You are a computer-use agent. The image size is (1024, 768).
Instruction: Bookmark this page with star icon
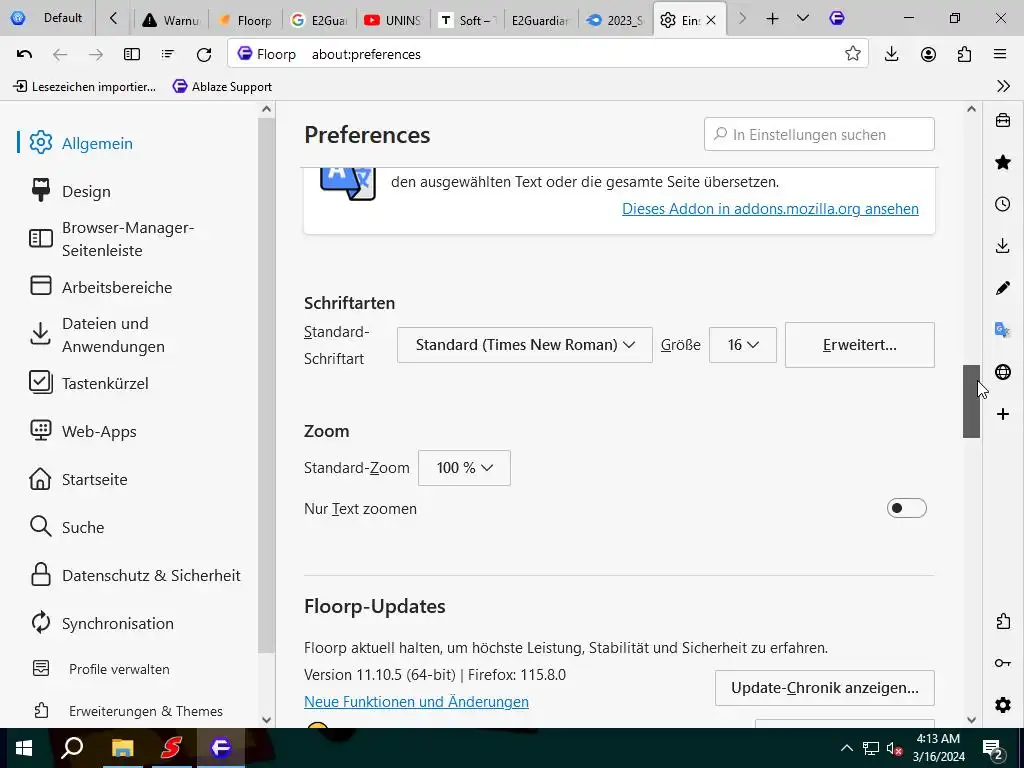click(x=852, y=54)
